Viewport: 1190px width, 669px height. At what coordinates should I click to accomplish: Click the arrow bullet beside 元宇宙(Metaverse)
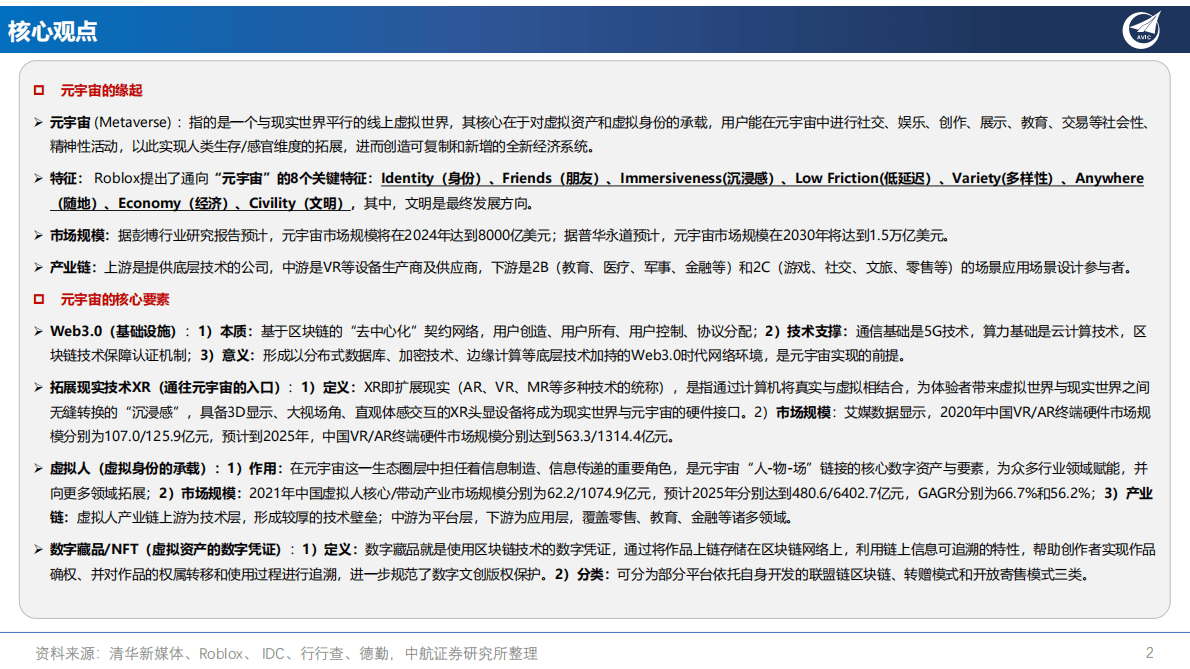40,123
